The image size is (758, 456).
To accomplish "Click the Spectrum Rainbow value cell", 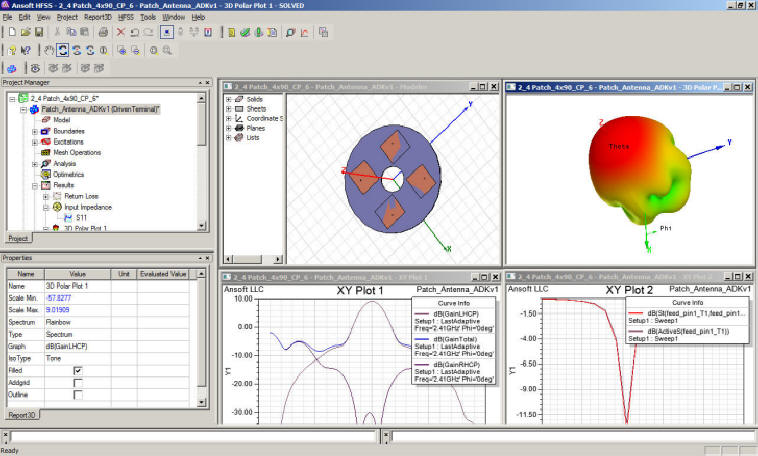I will 77,322.
